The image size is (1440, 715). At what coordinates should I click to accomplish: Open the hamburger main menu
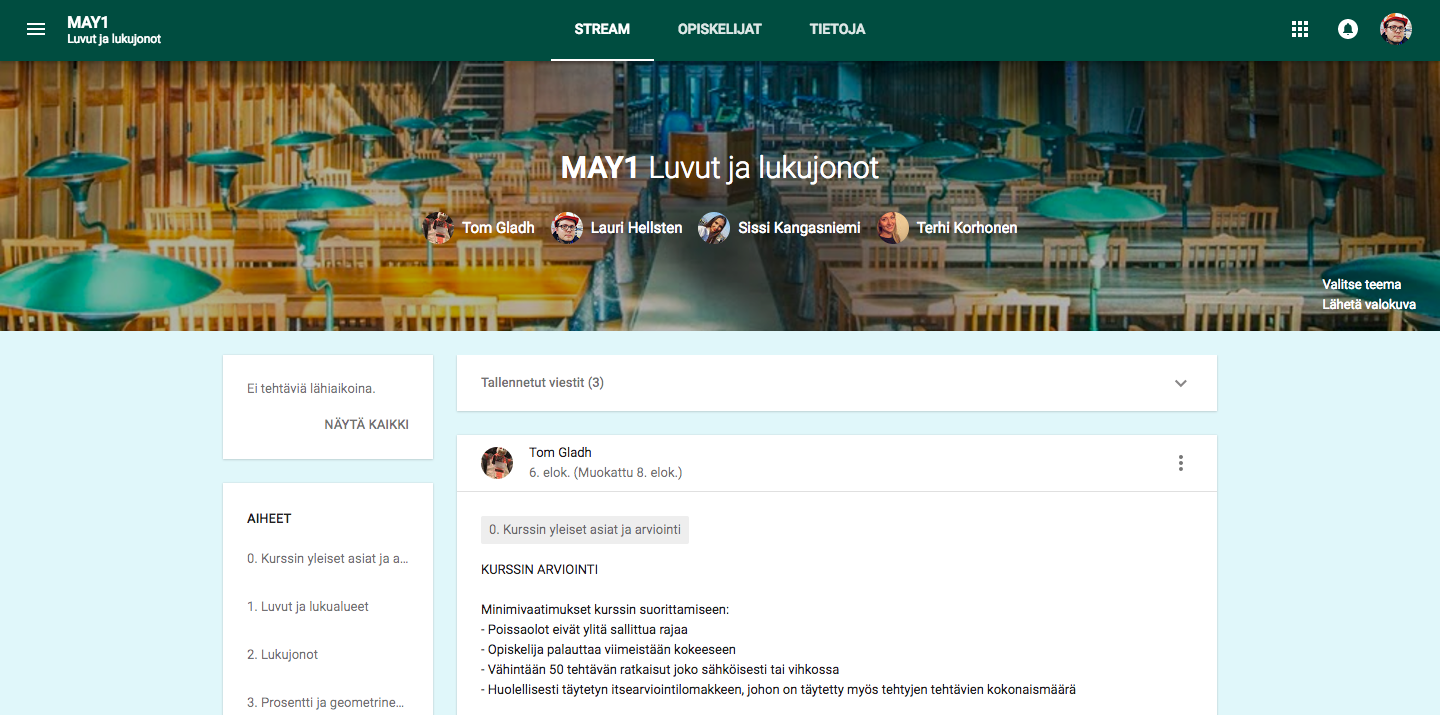coord(36,29)
